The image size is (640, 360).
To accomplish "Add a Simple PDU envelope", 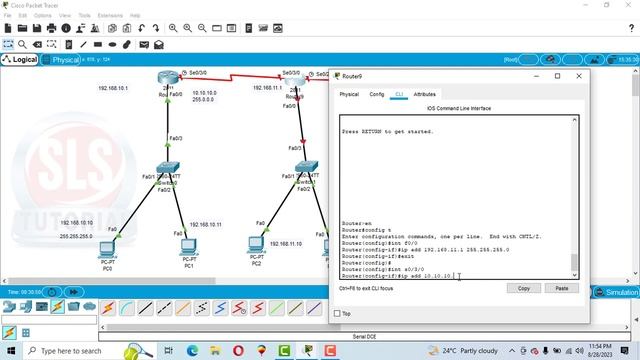I will [x=144, y=44].
